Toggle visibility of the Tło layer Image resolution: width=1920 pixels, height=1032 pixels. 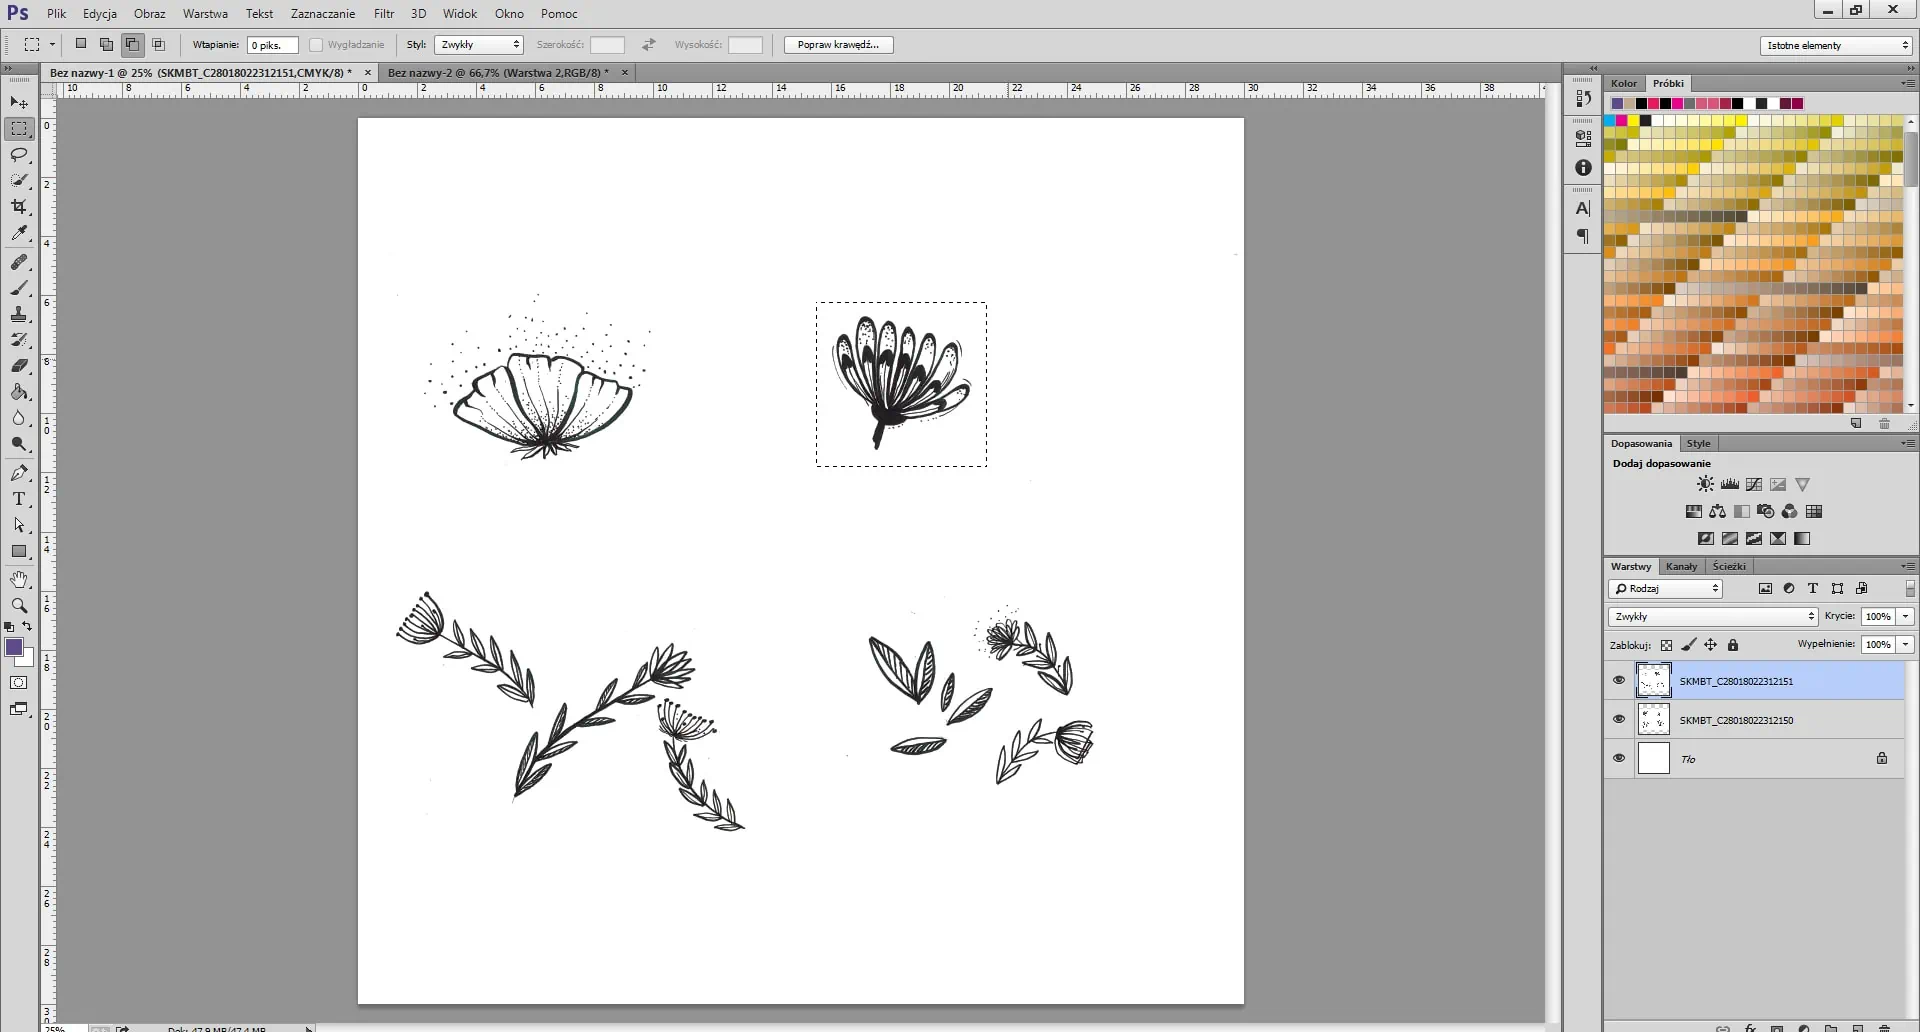(1619, 758)
